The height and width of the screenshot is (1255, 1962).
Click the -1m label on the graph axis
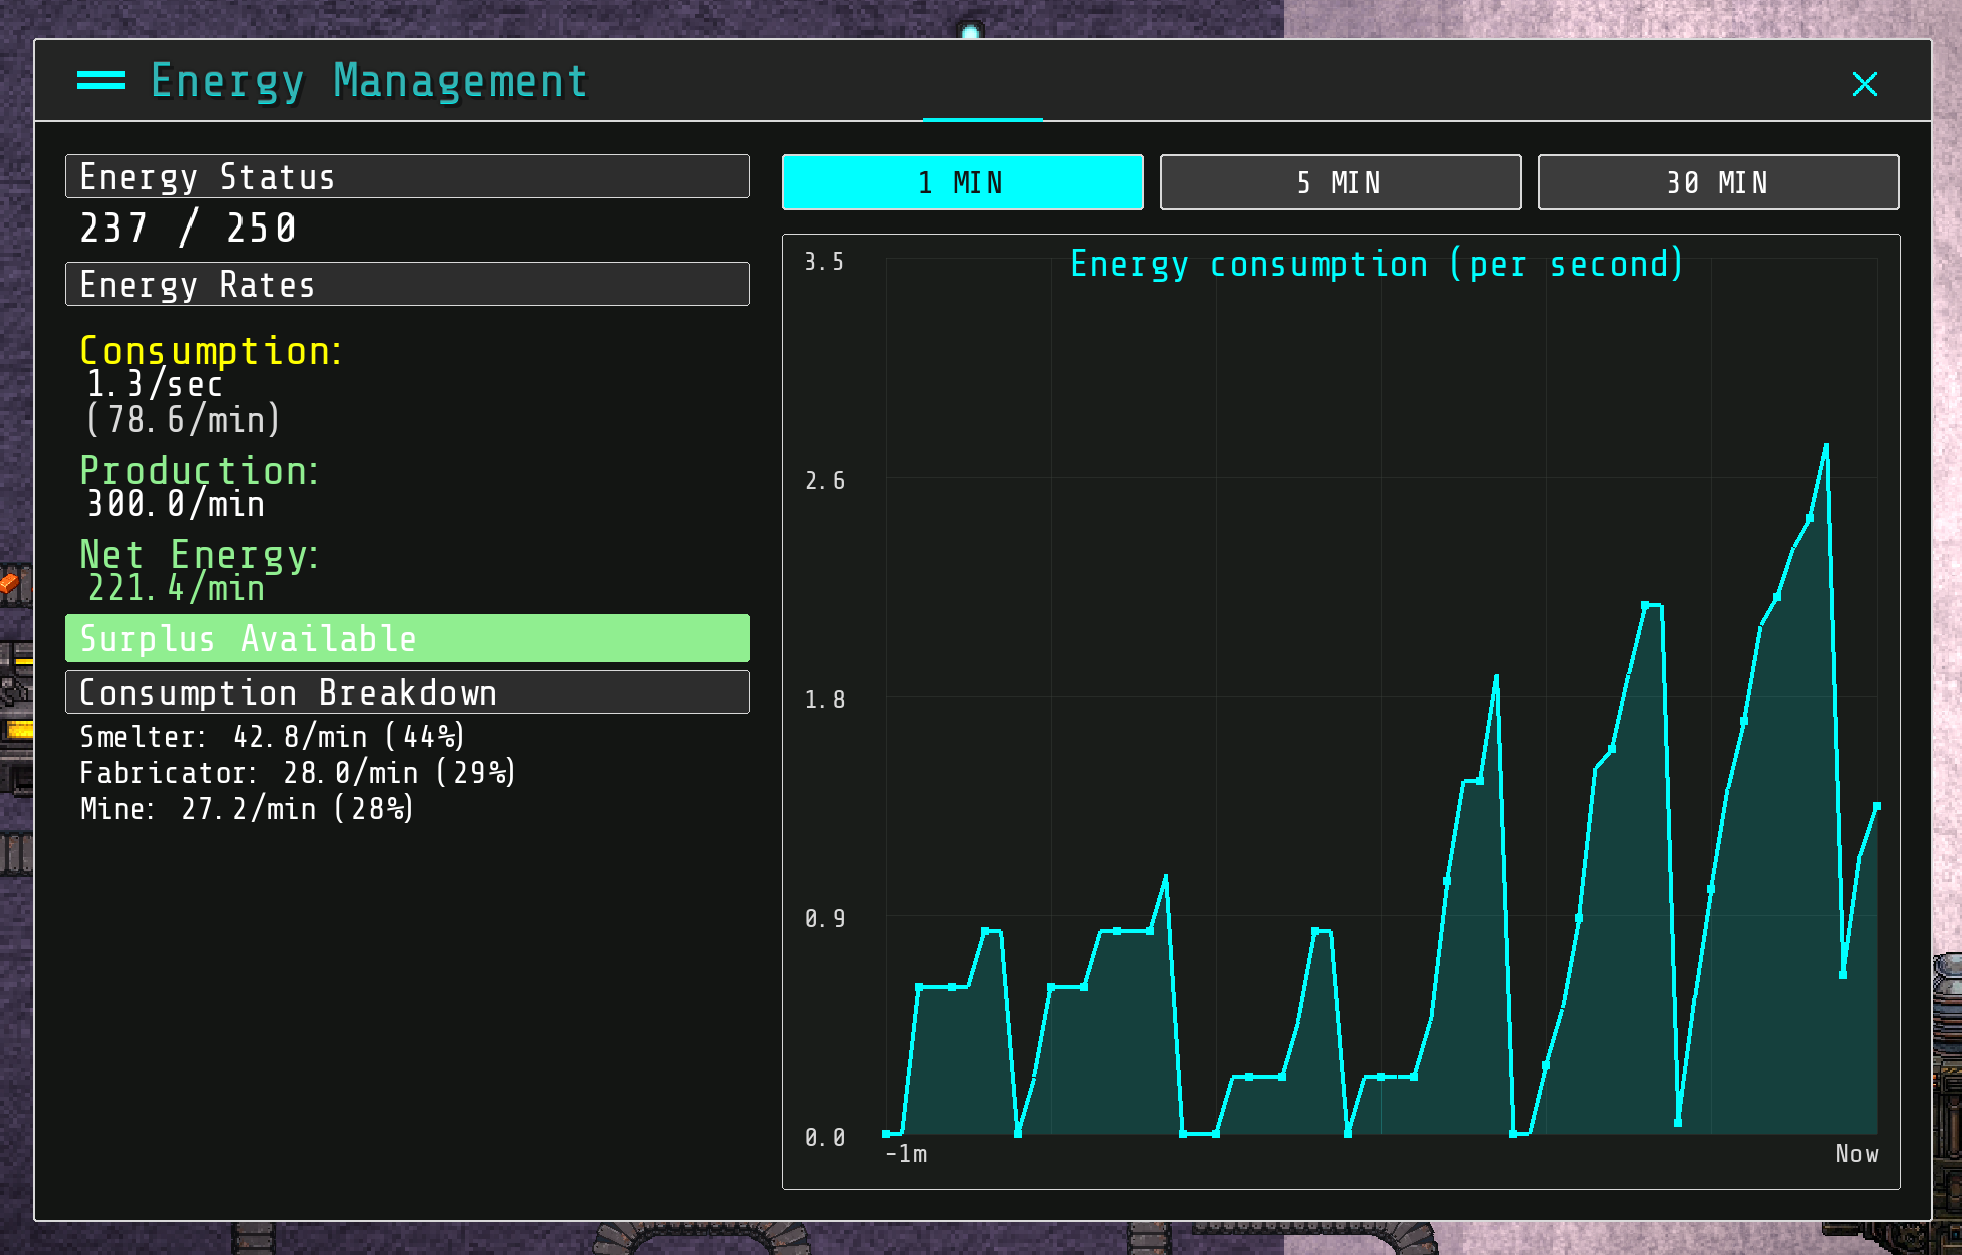coord(906,1154)
